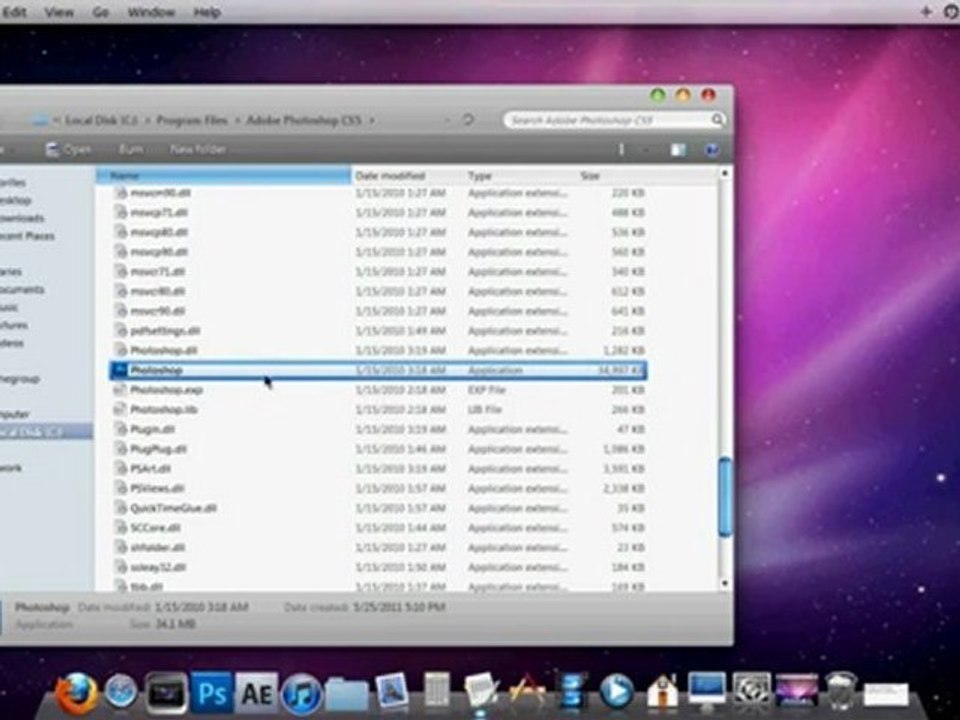The height and width of the screenshot is (720, 960).
Task: Open Firefox from the dock
Action: tap(77, 692)
